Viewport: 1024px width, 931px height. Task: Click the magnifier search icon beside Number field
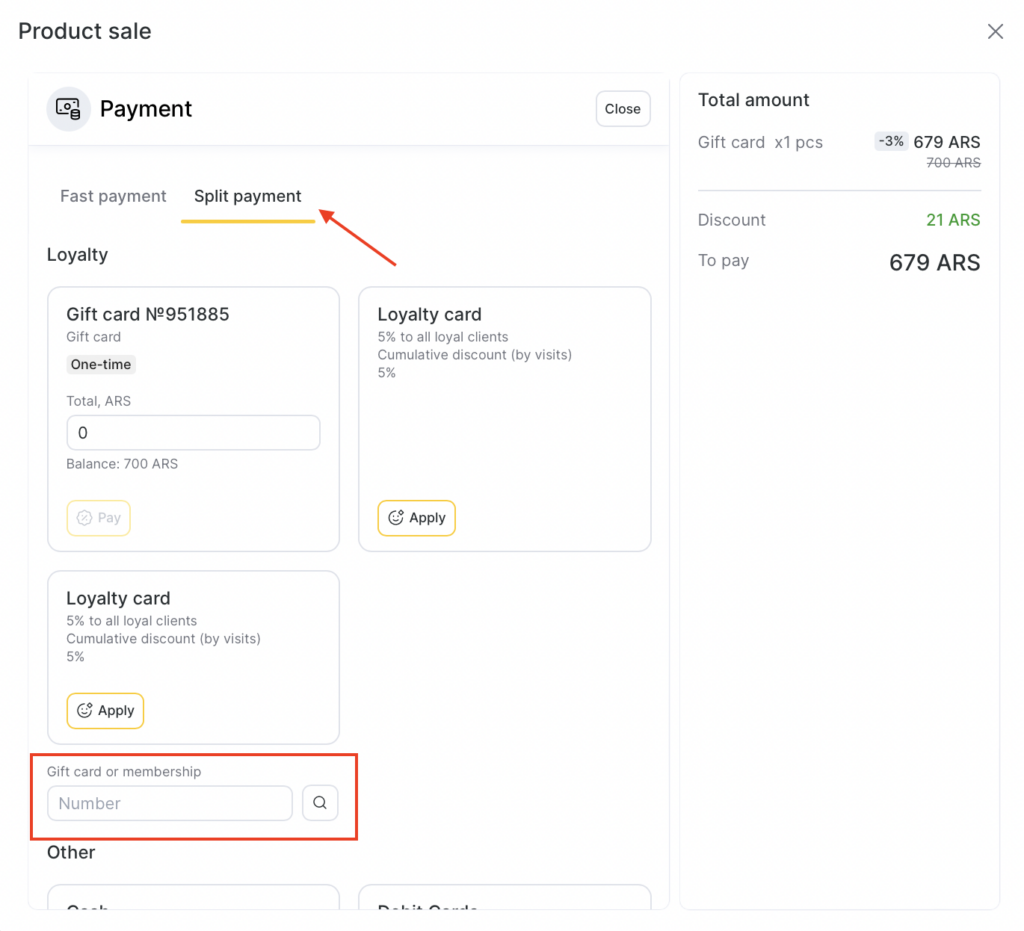point(320,803)
